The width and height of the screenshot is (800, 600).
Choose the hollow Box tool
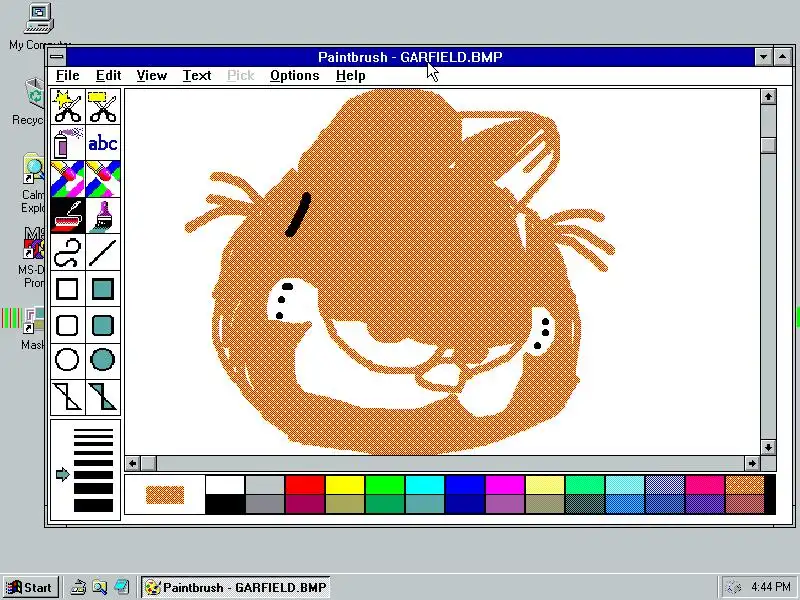point(68,289)
